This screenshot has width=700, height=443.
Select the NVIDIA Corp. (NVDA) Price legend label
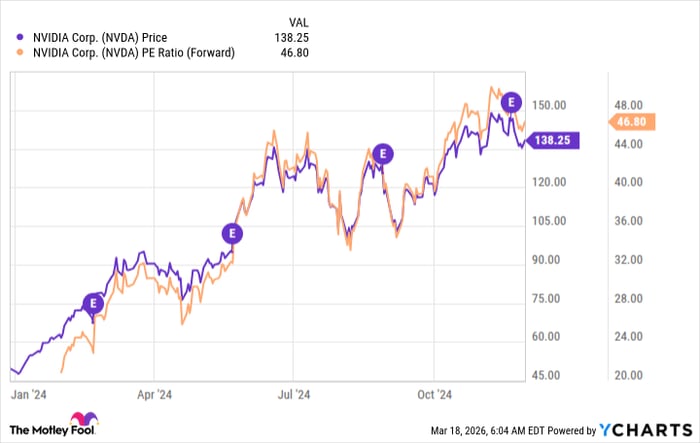click(102, 38)
